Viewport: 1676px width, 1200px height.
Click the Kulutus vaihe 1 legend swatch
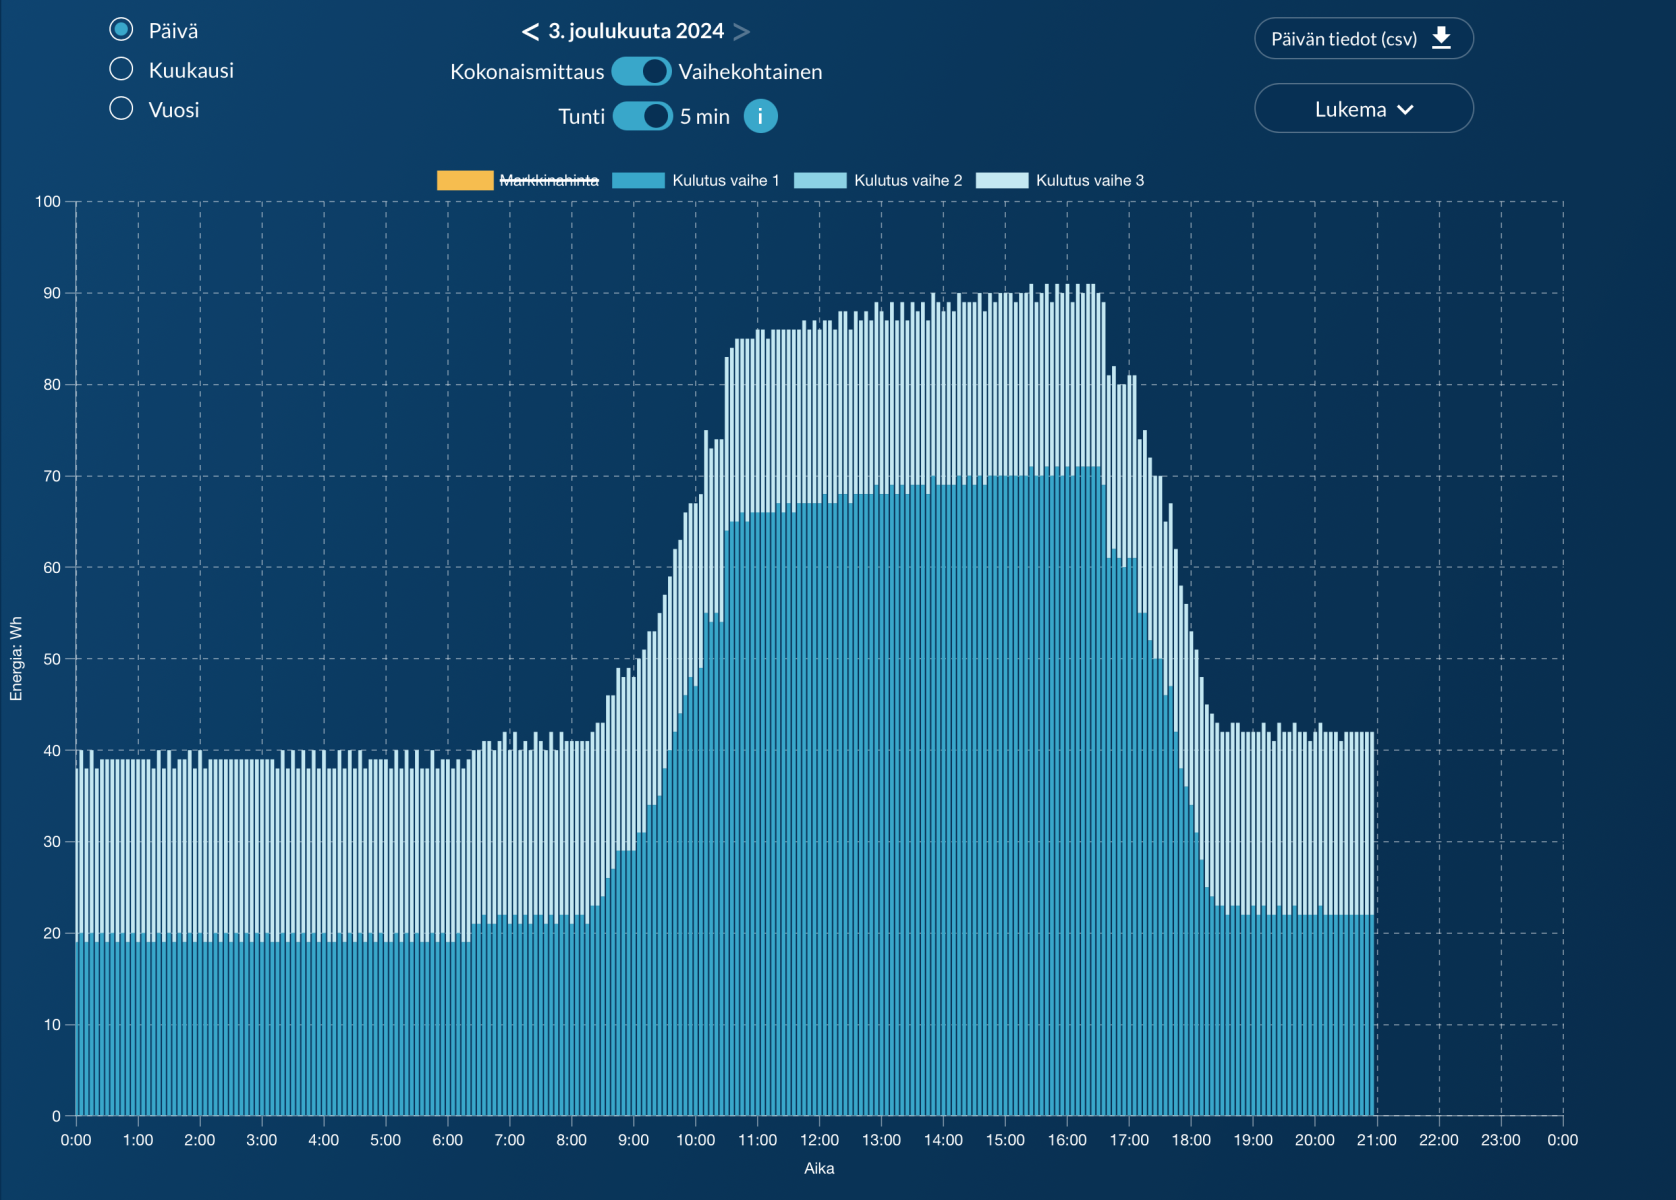point(638,180)
